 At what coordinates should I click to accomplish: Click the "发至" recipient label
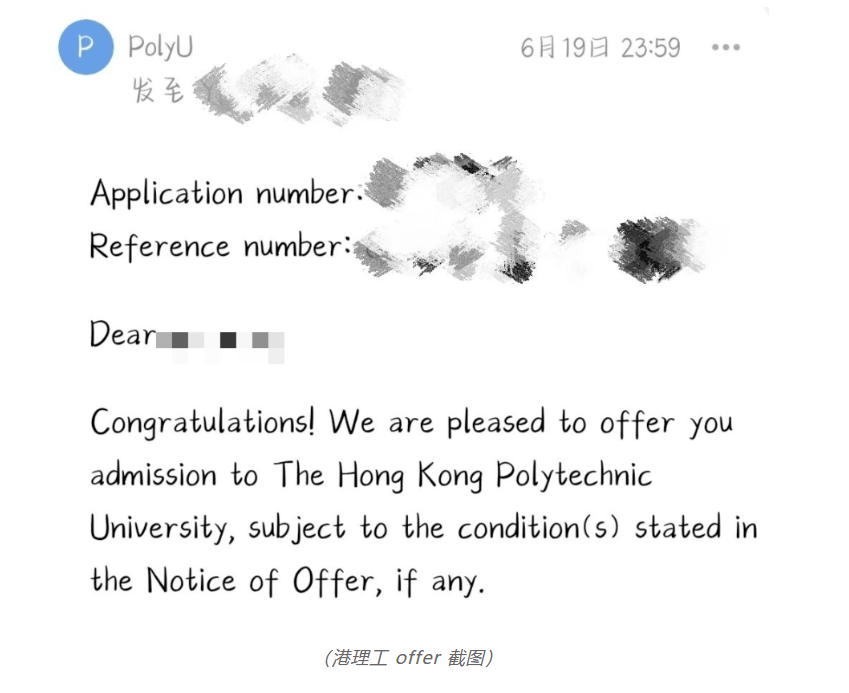pos(157,91)
